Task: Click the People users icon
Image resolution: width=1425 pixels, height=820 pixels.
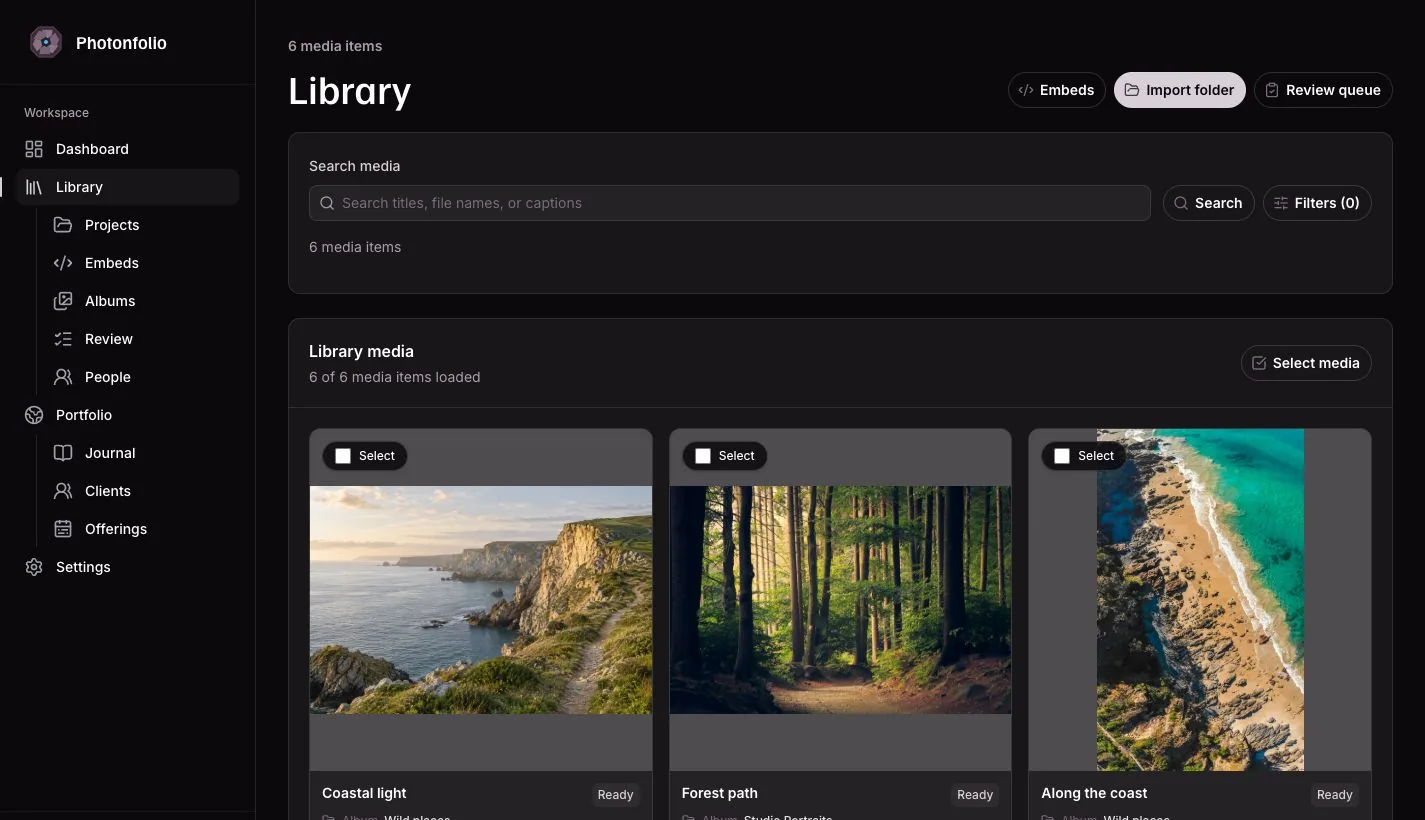Action: [63, 377]
